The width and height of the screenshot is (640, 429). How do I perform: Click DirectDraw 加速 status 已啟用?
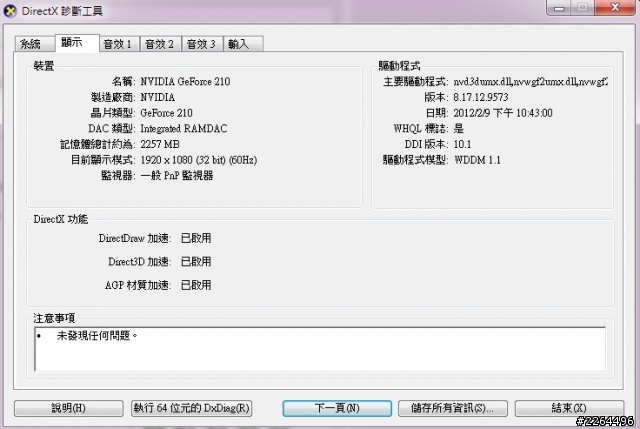[196, 238]
